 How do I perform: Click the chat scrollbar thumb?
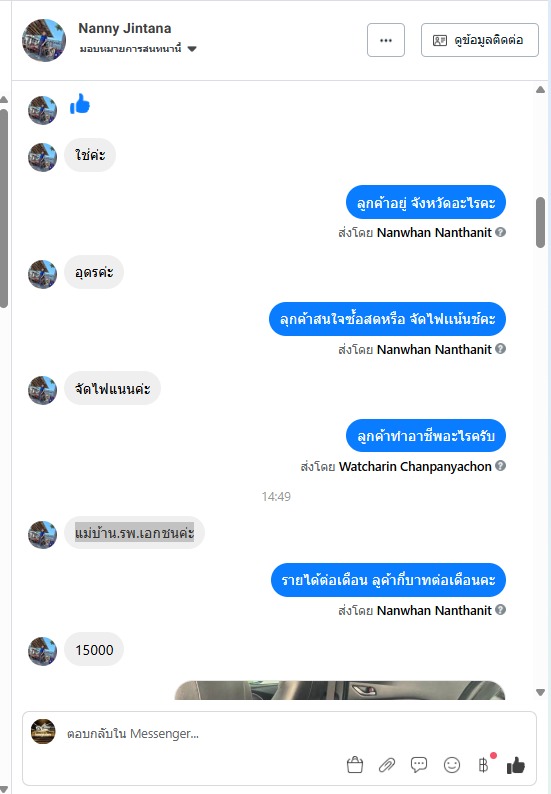pos(540,222)
